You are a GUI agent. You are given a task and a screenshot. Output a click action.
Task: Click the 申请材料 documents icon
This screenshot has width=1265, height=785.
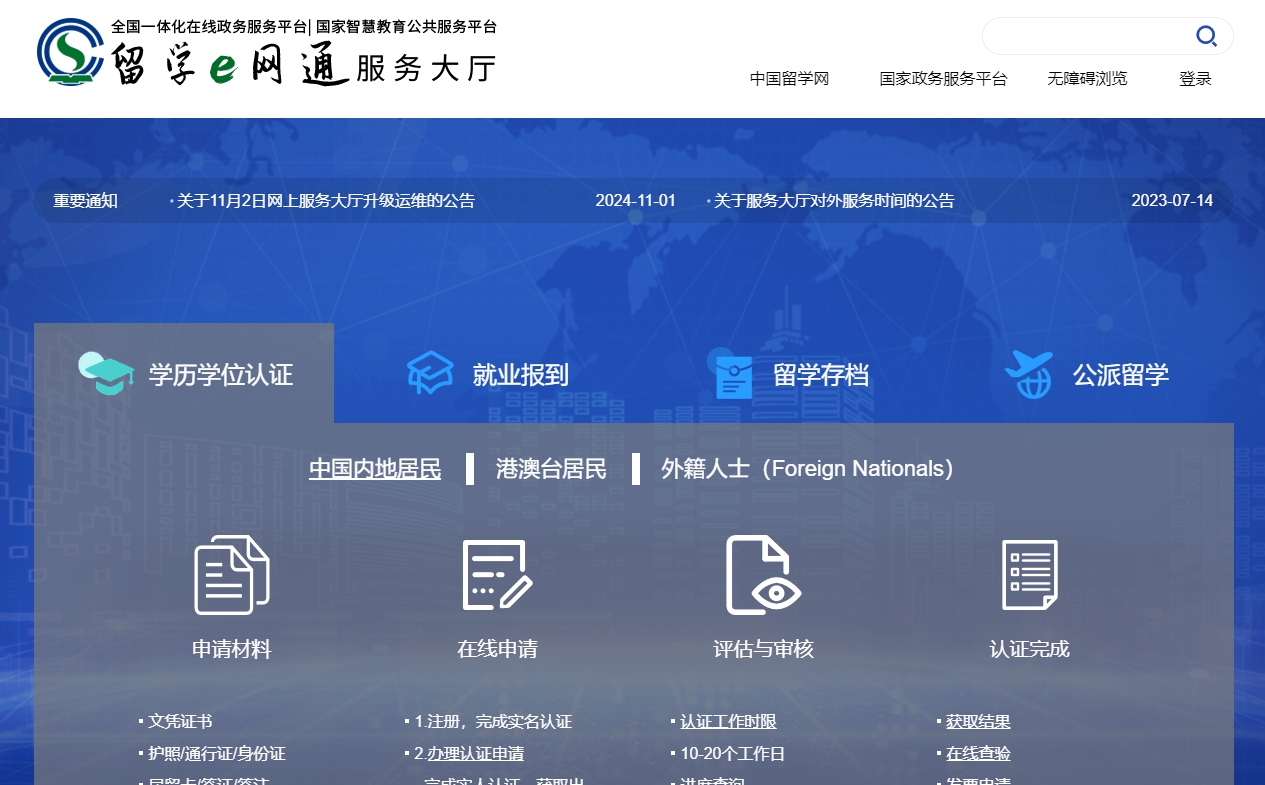[x=232, y=575]
